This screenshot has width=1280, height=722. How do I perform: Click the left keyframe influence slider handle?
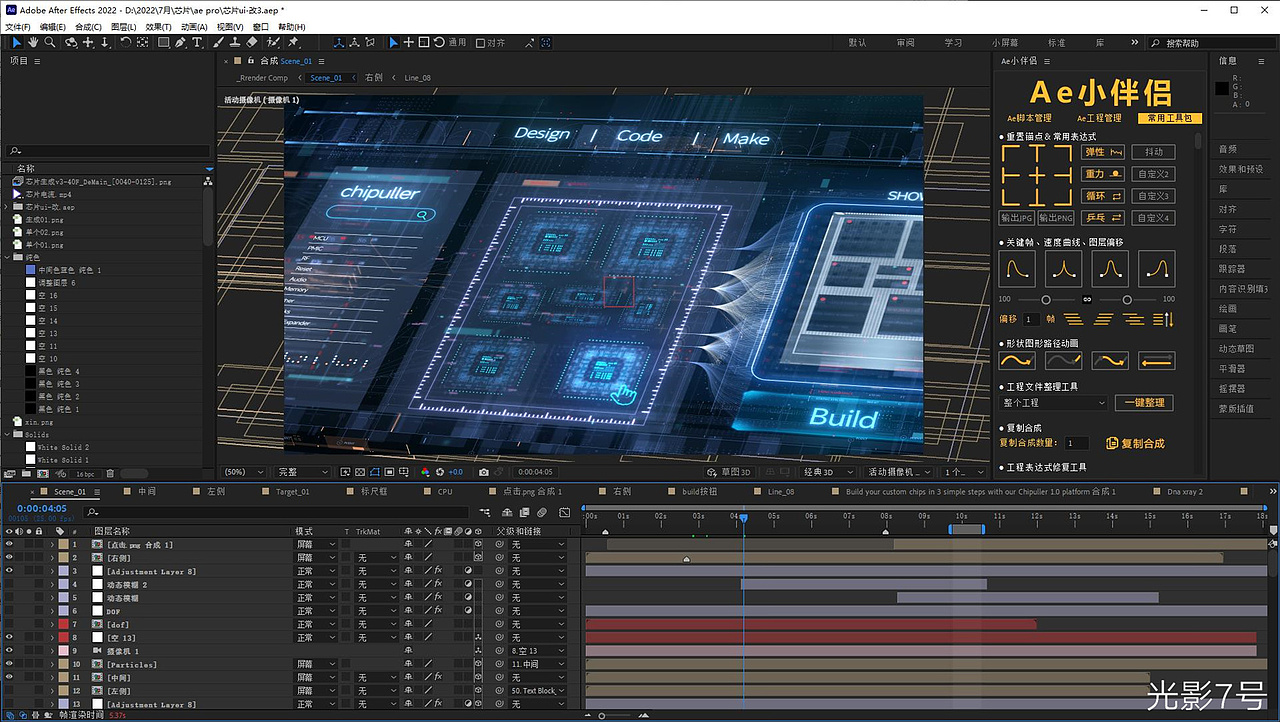(x=1046, y=300)
